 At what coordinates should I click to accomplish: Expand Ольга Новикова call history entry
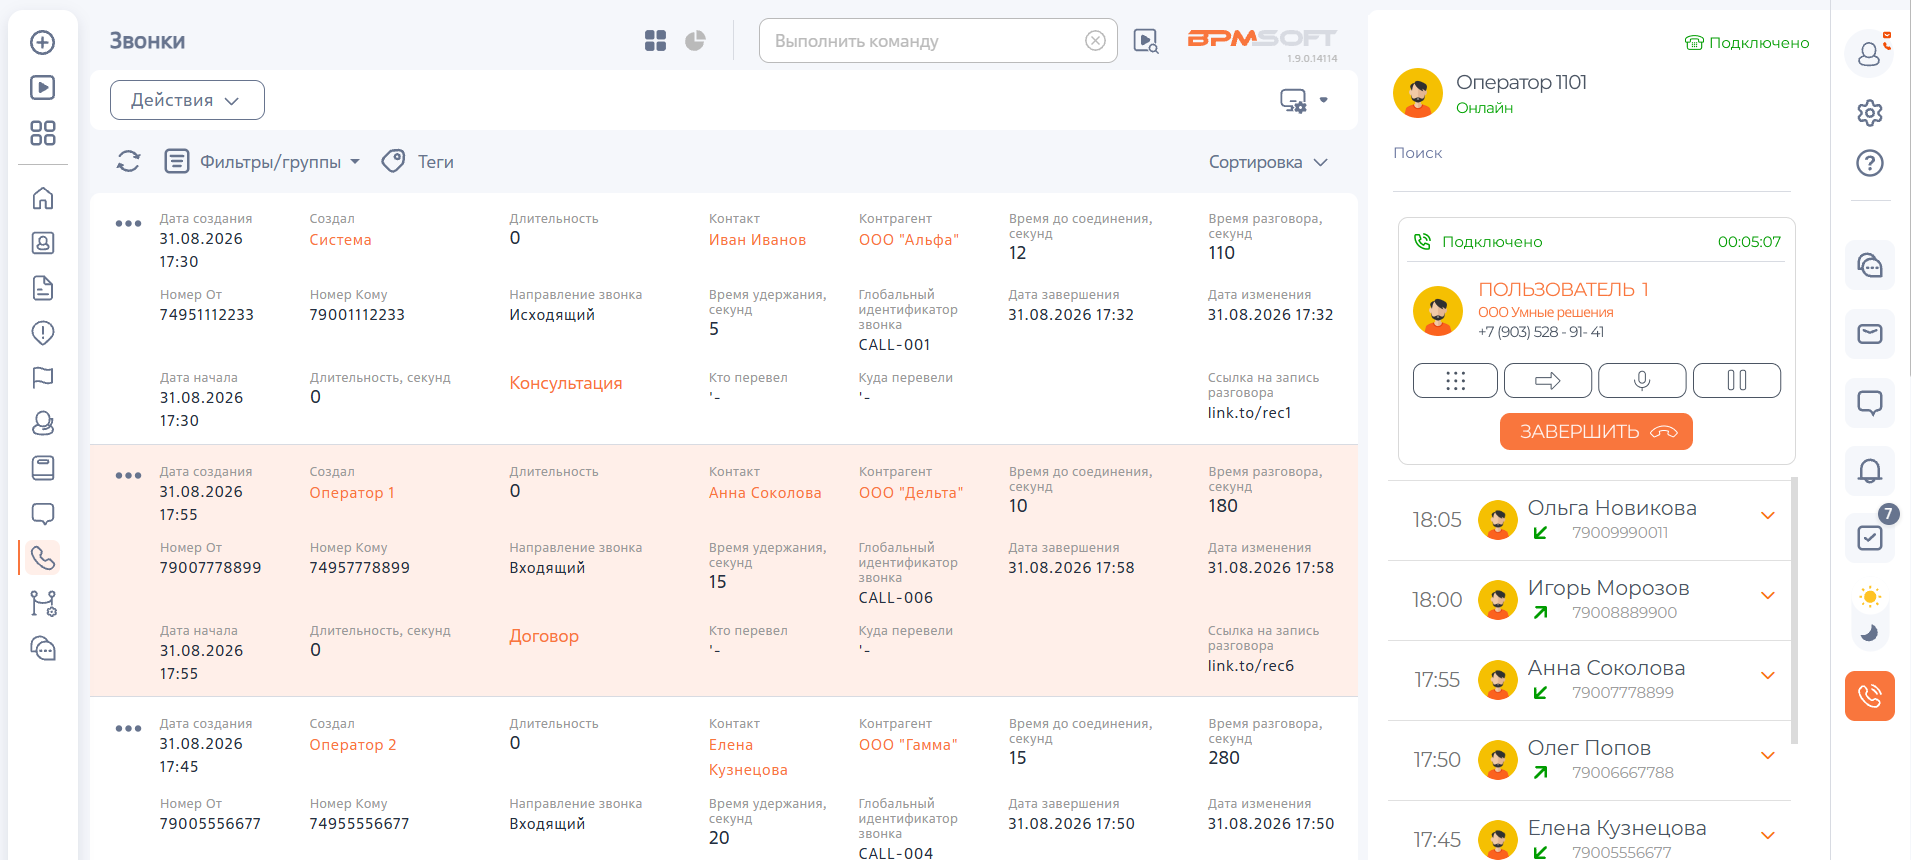[x=1767, y=516]
